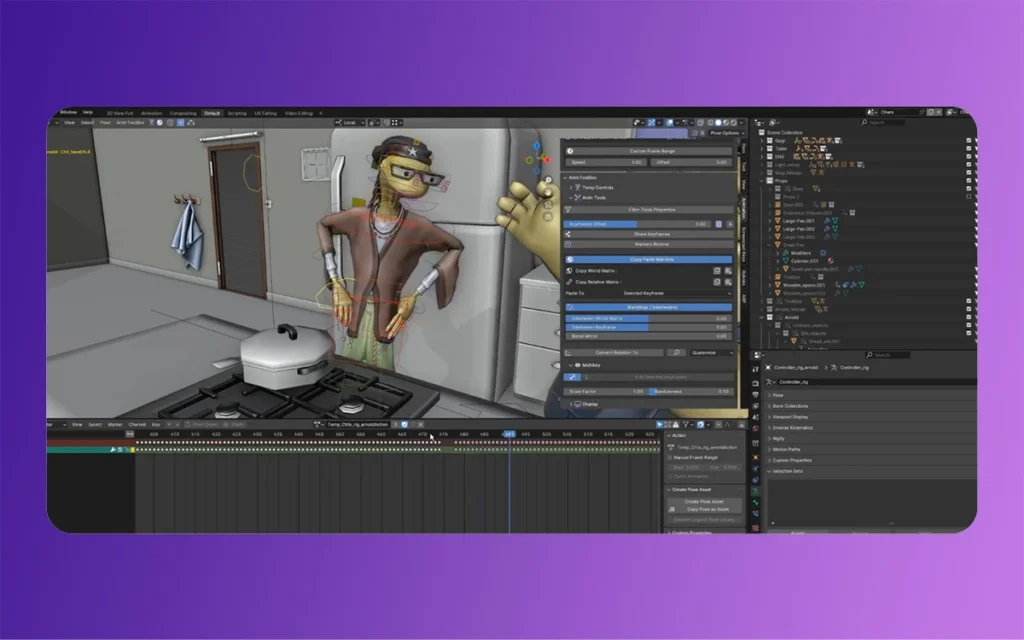1024x640 pixels.
Task: Collapse the Multikey section
Action: click(571, 365)
